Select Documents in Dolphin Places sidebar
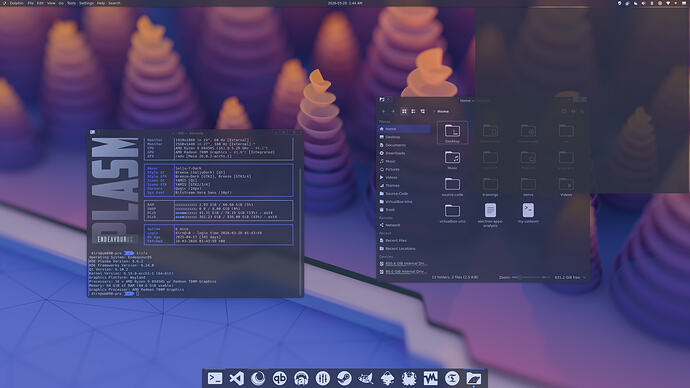 (404, 145)
